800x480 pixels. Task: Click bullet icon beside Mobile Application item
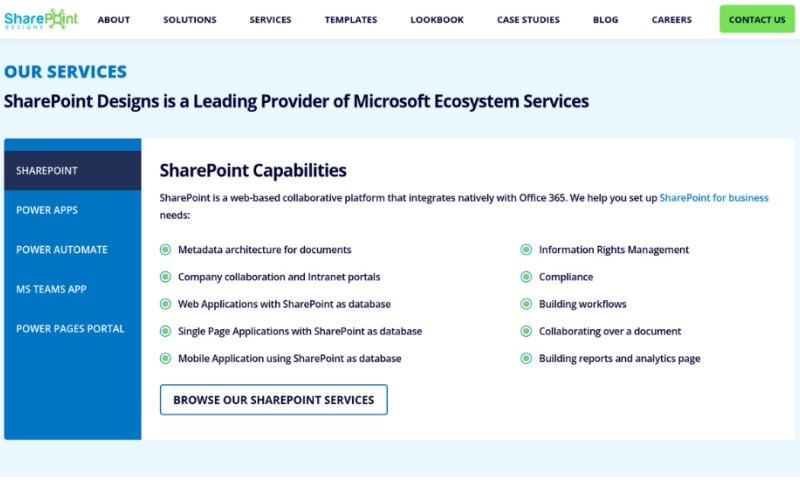point(166,358)
